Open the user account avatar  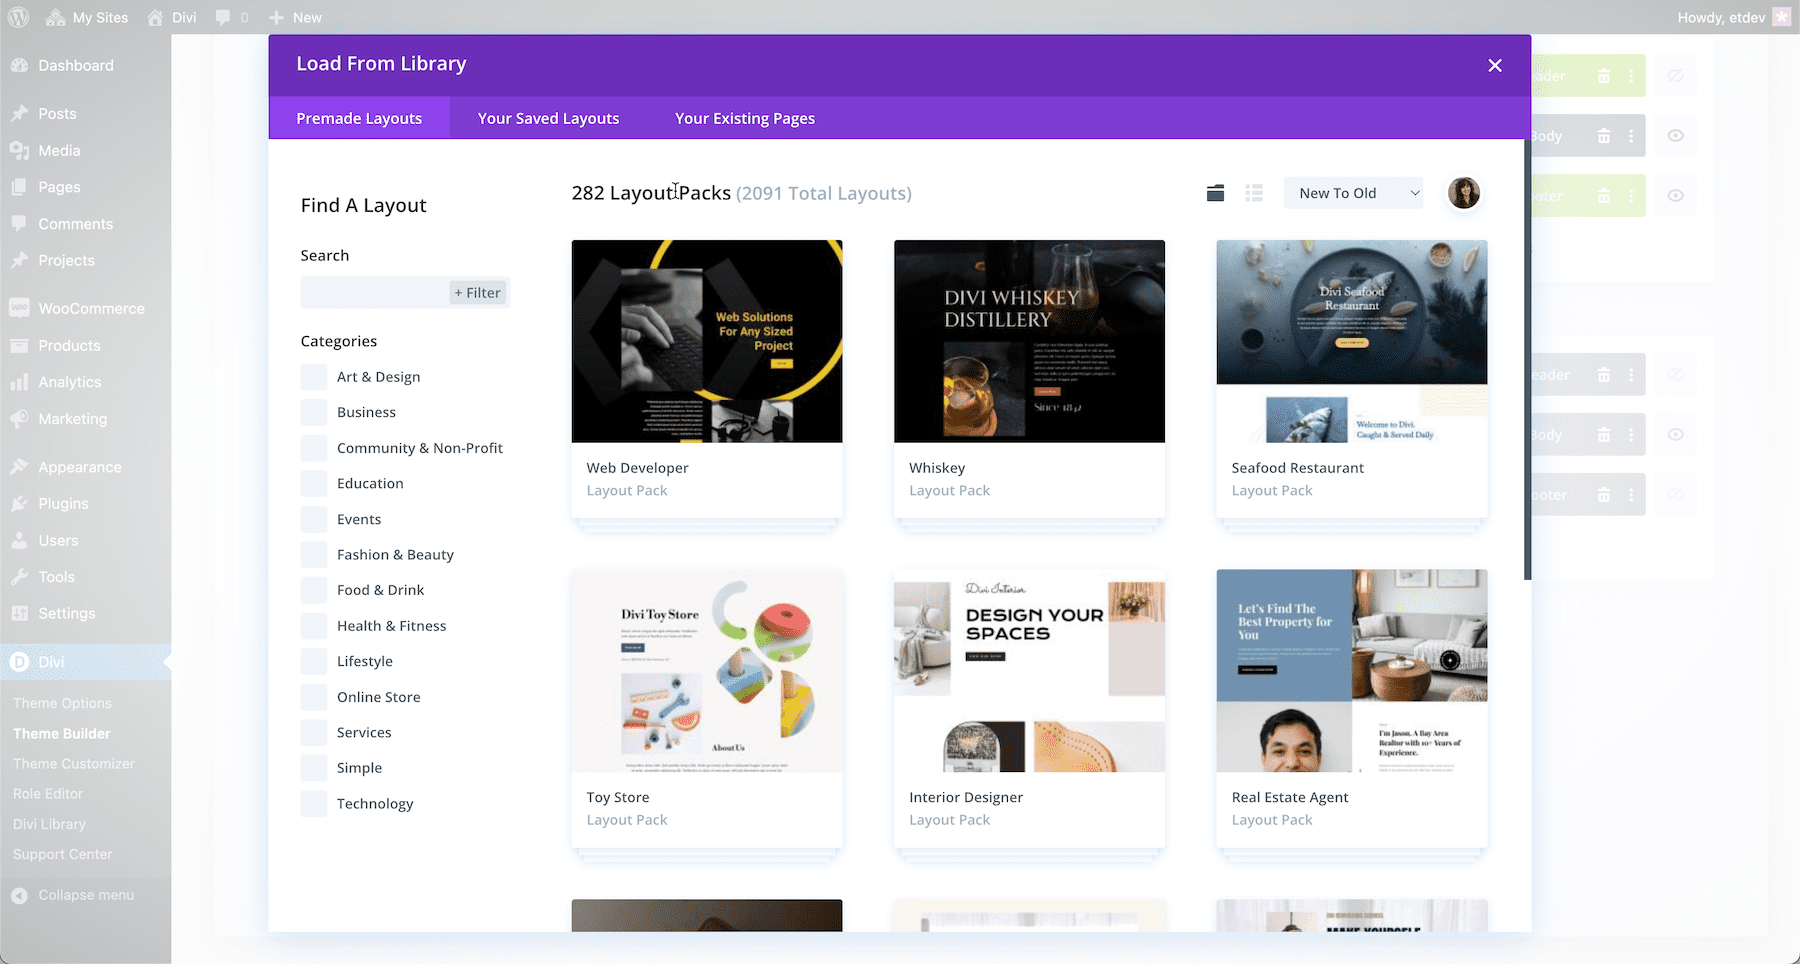(x=1463, y=192)
